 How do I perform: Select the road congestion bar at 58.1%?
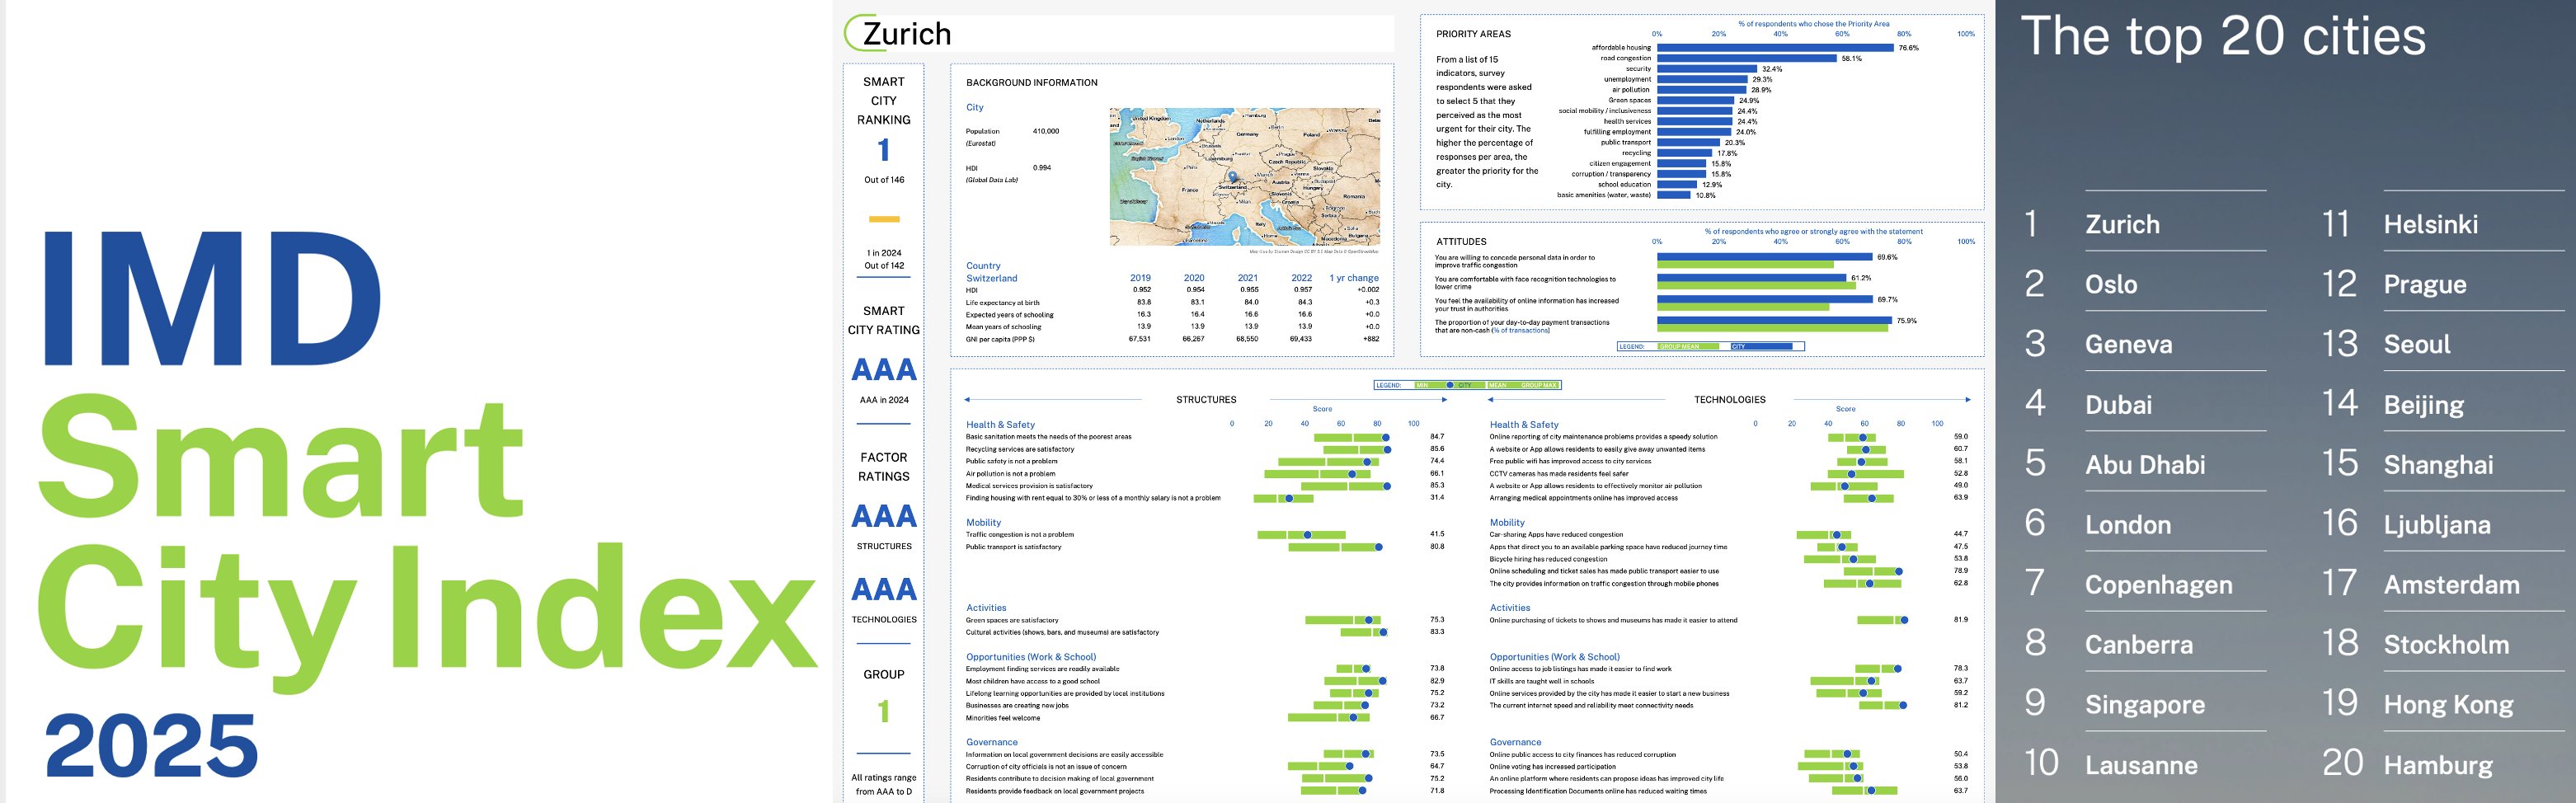tap(1747, 58)
